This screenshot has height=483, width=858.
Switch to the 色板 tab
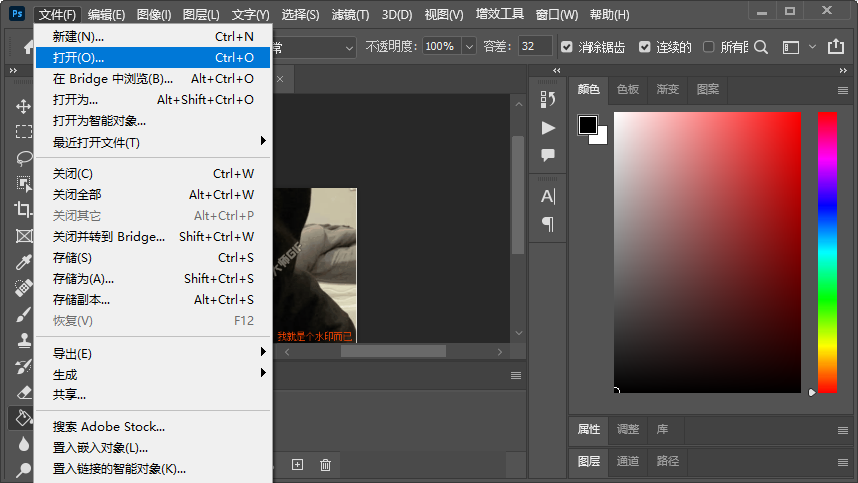click(x=627, y=89)
